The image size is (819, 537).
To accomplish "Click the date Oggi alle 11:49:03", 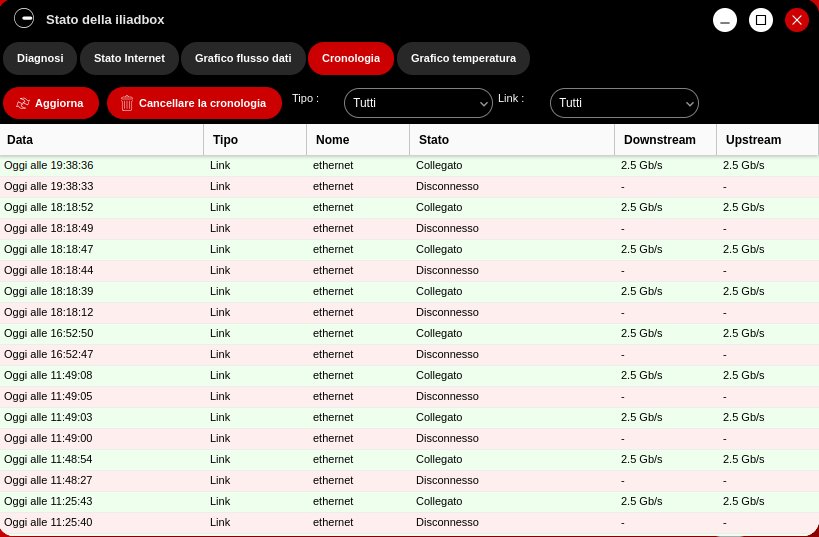I will 49,417.
